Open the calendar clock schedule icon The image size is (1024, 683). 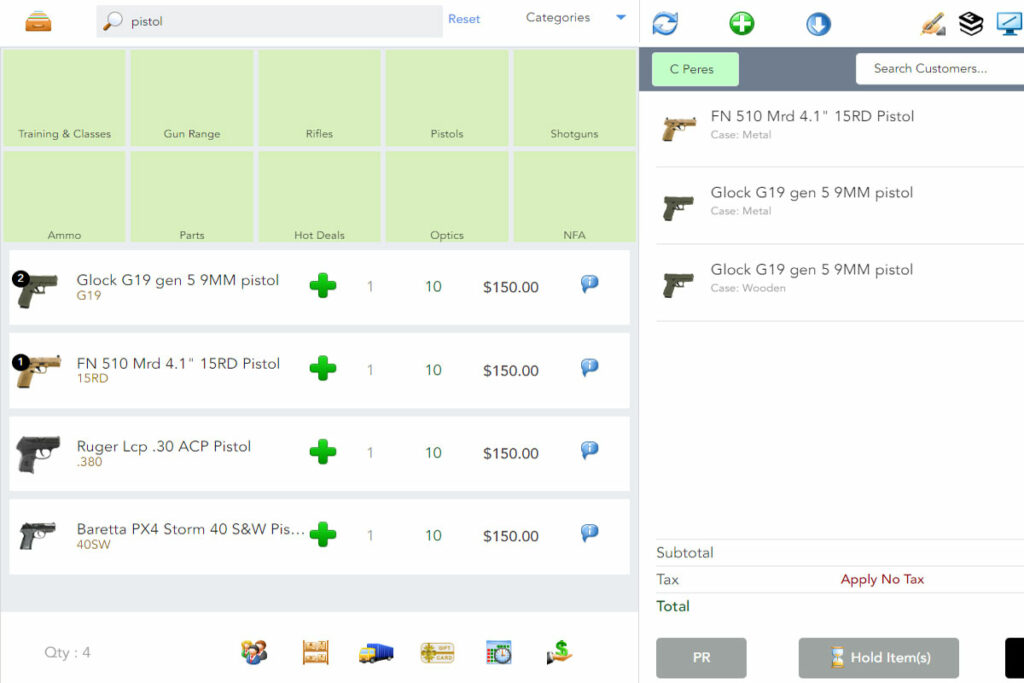[x=499, y=652]
